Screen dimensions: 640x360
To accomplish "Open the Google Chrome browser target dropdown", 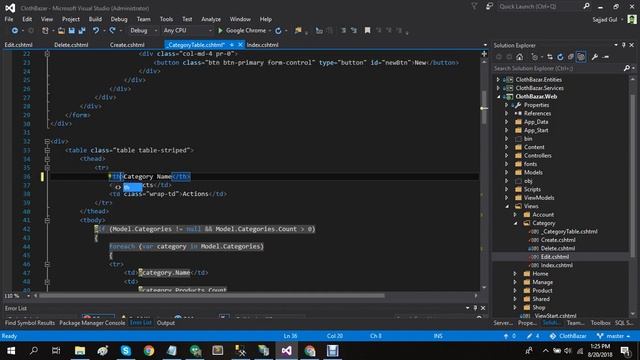I will [x=270, y=31].
